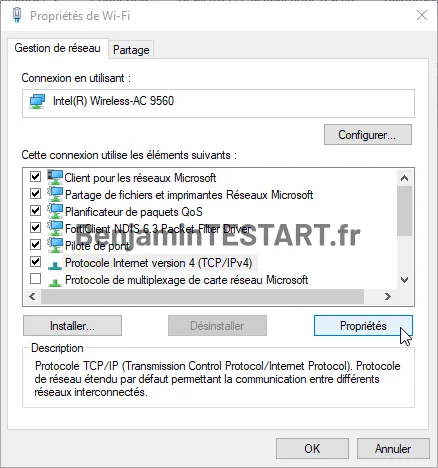Screen dimensions: 438x468
Task: Select Protocole de multiplexage de carte réseau text
Action: [186, 280]
